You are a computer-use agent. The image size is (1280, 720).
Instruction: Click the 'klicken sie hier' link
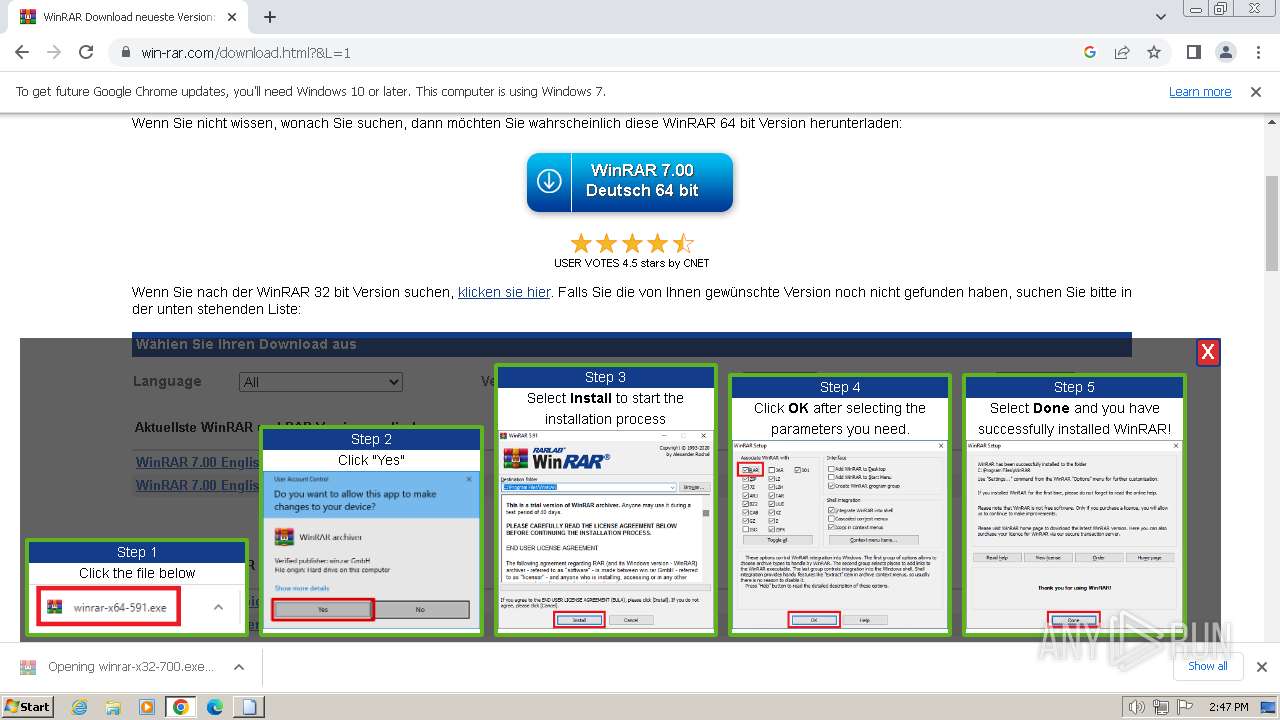(x=504, y=292)
